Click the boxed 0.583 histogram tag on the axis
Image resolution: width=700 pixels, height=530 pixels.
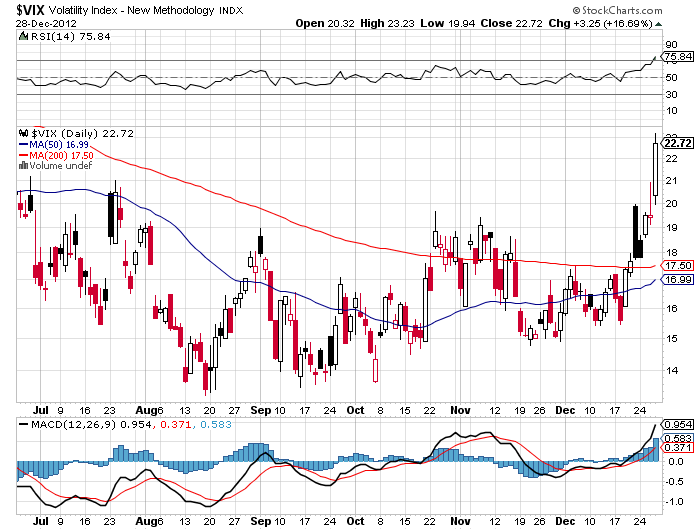678,438
